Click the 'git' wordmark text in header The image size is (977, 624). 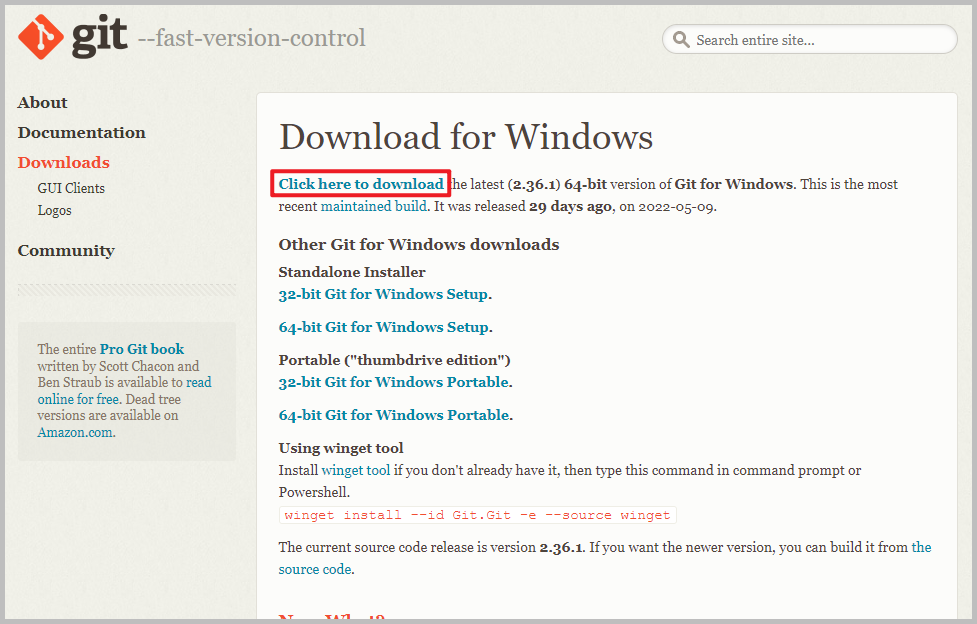pos(100,37)
